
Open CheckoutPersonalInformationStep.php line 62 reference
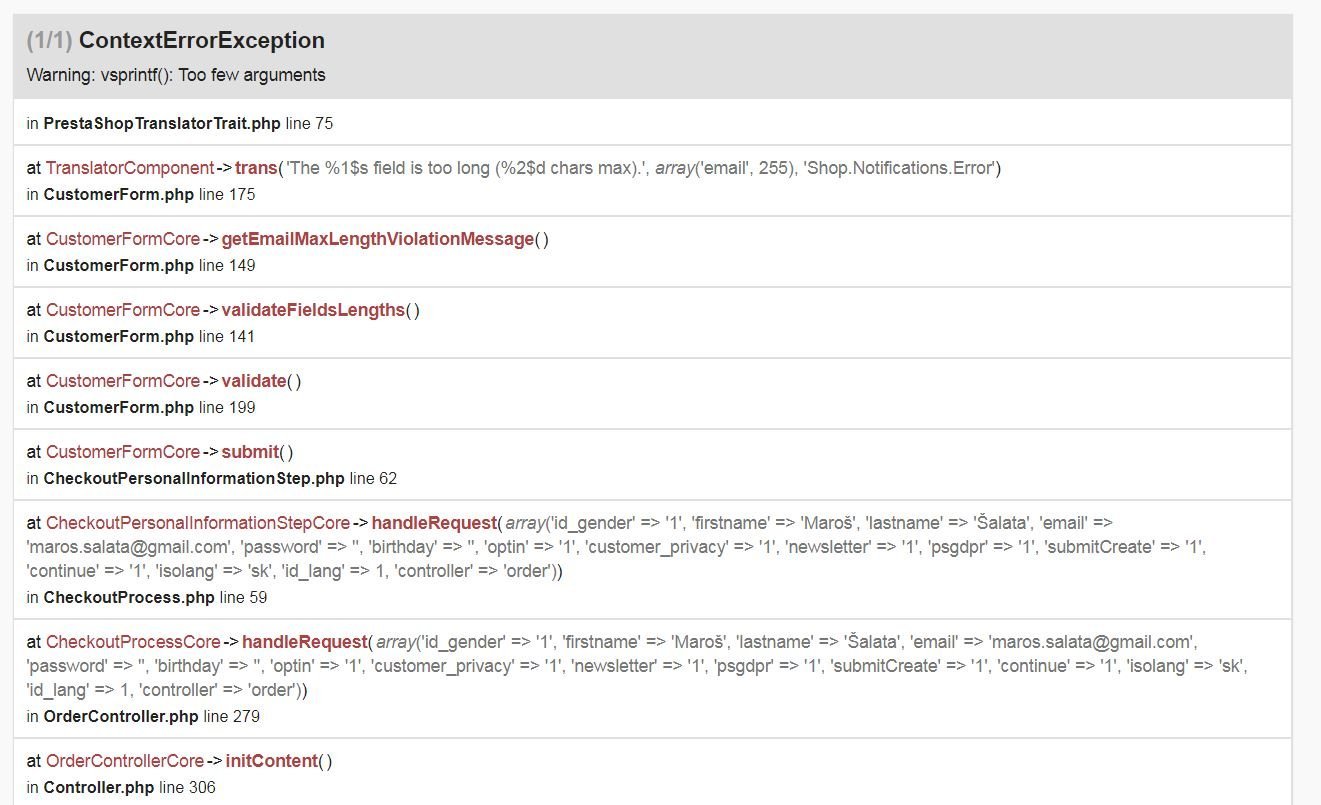193,479
